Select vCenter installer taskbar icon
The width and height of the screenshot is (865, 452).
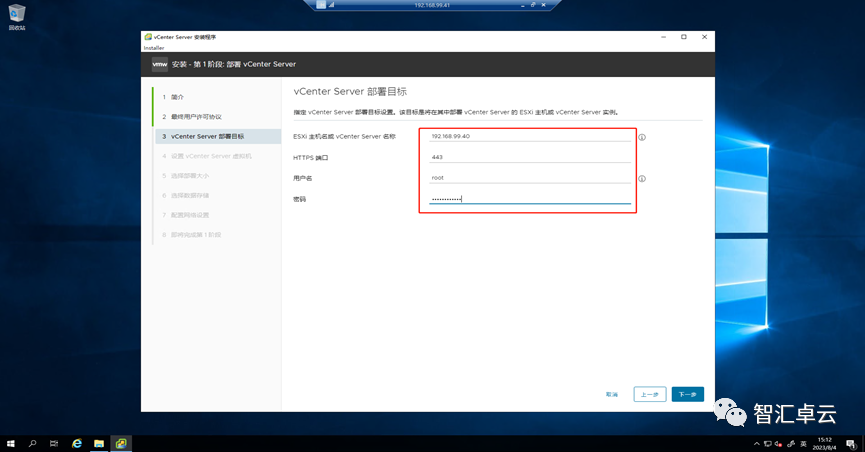(121, 443)
